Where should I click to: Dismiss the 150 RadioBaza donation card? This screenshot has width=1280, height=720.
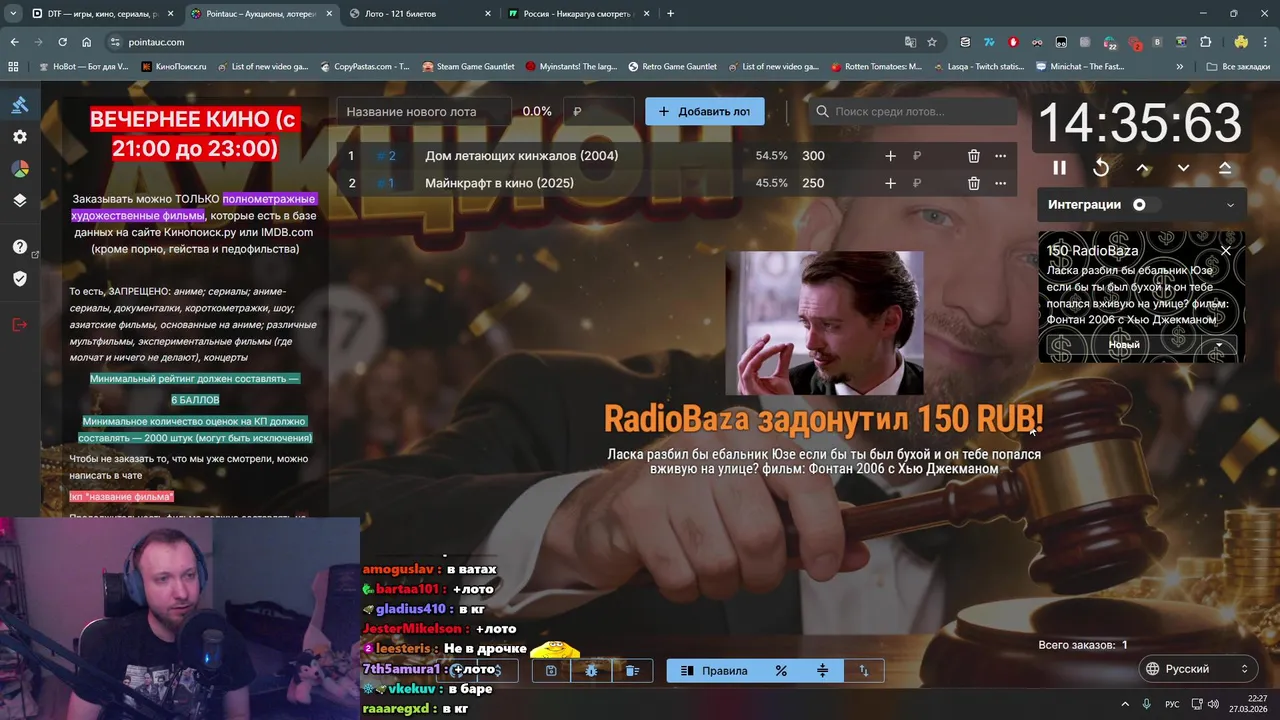[x=1226, y=250]
